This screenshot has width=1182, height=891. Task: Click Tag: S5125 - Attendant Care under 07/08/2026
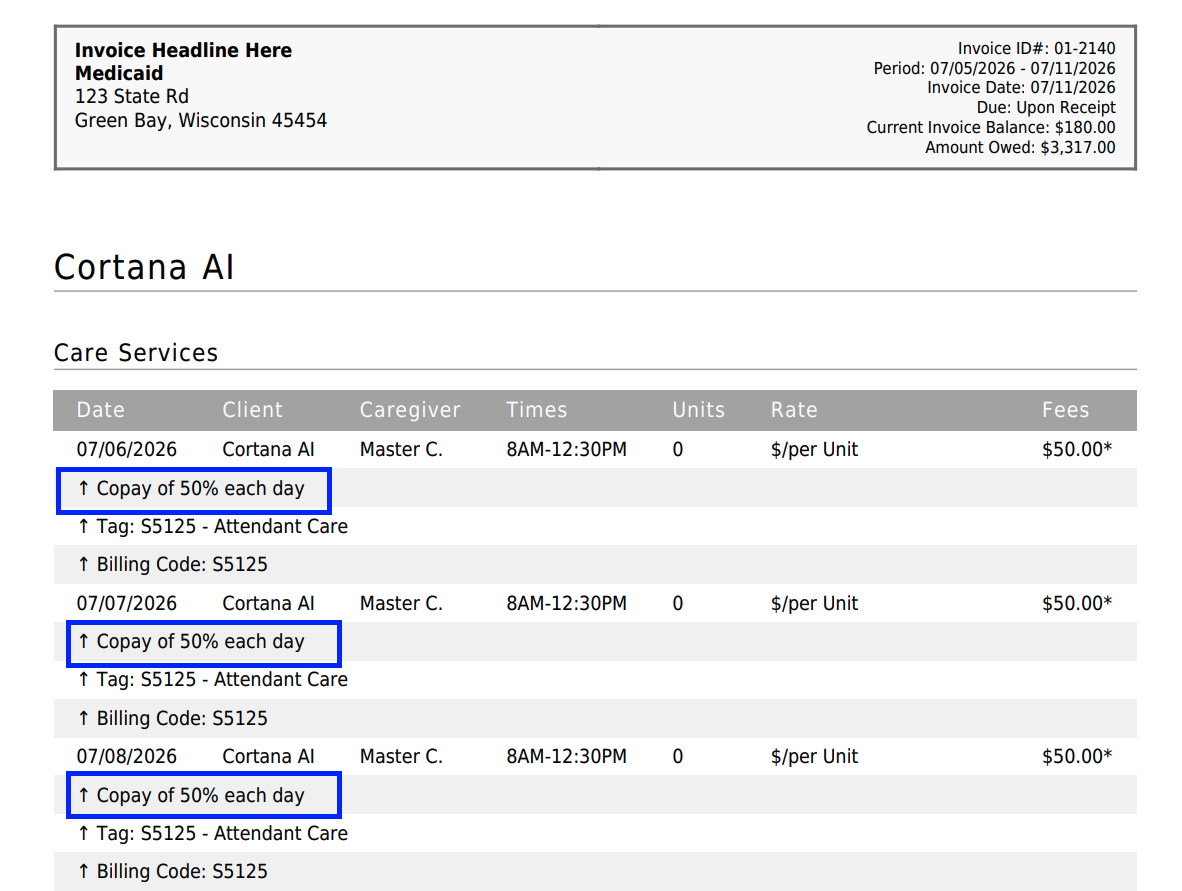213,833
